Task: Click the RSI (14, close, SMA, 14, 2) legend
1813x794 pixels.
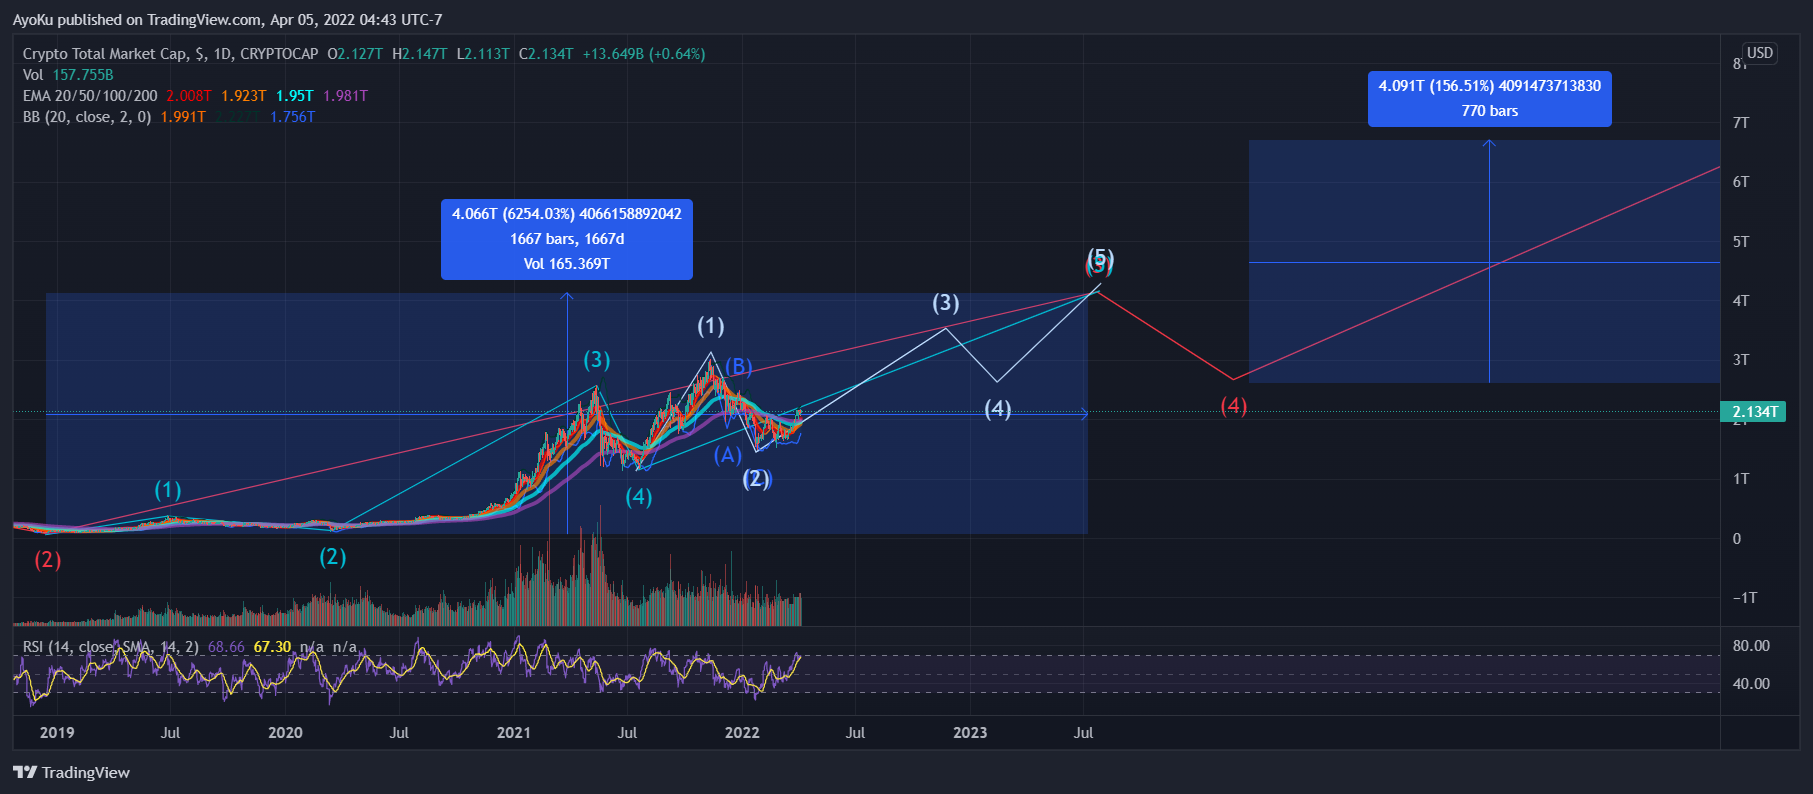Action: click(x=111, y=647)
